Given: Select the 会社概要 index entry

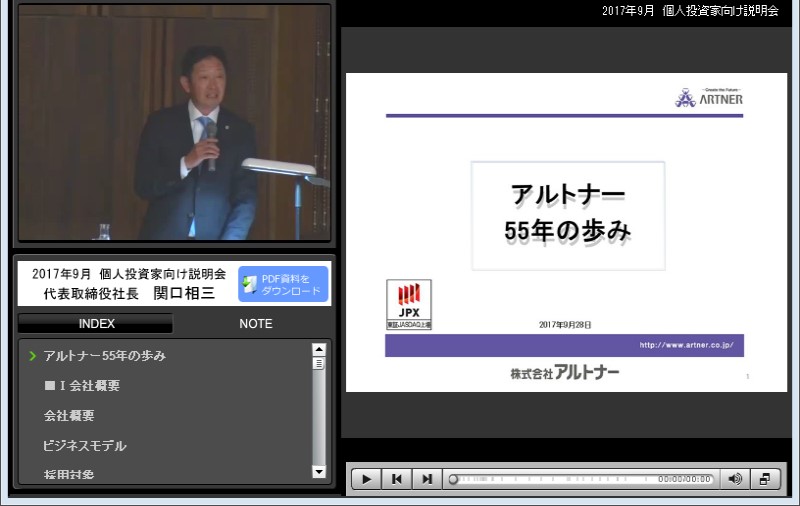Looking at the screenshot, I should point(69,416).
